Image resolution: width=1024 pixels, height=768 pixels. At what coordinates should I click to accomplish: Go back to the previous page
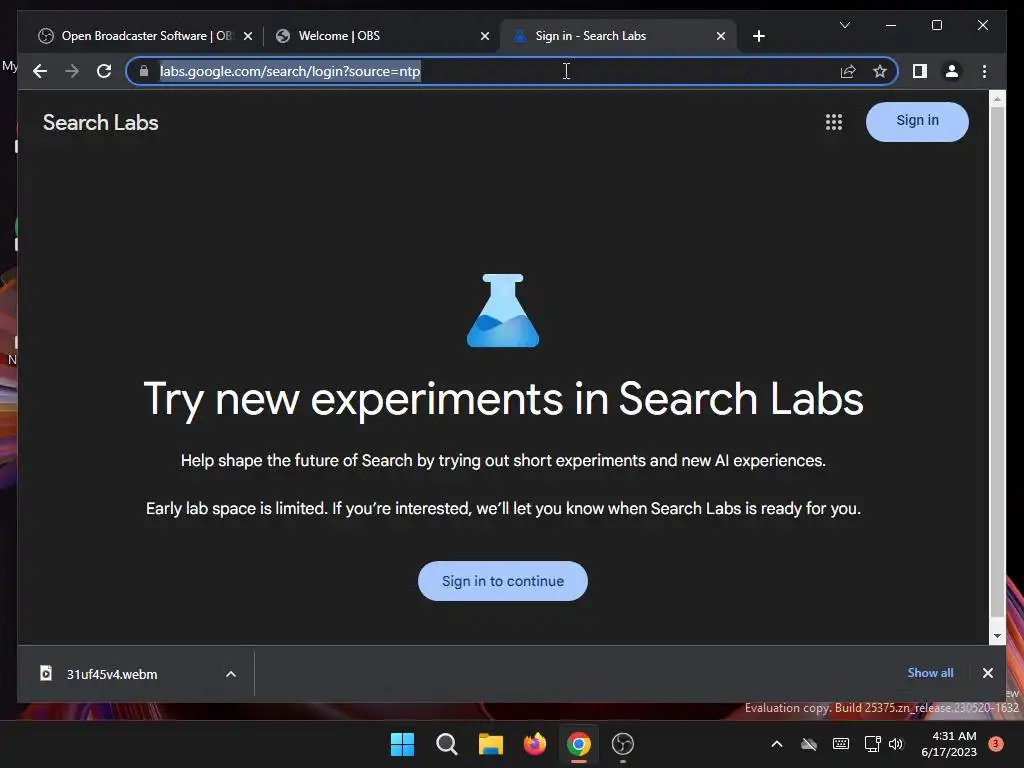pos(40,71)
